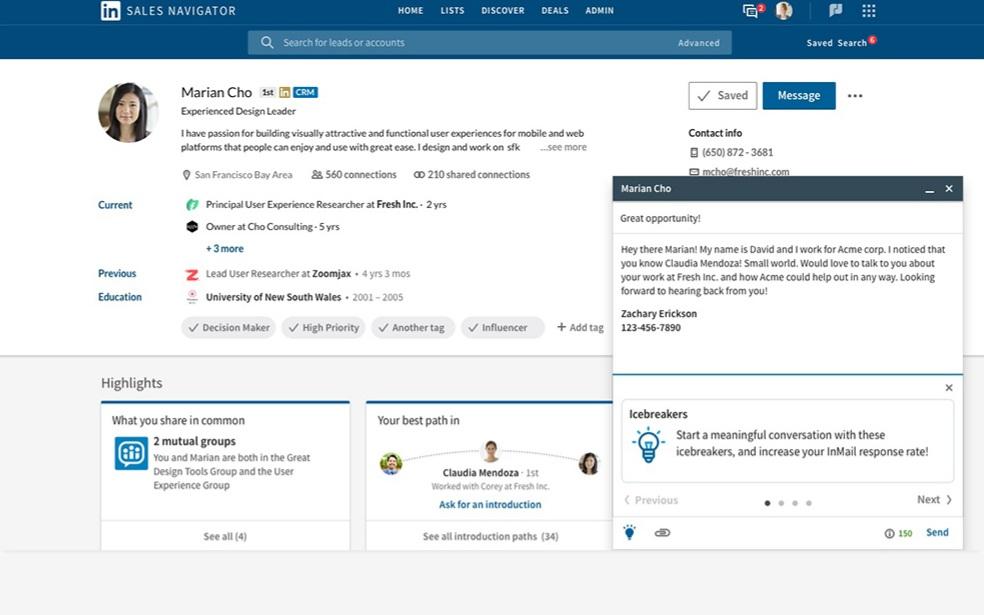This screenshot has width=984, height=615.
Task: Open the messaging inbox icon with badge
Action: click(x=752, y=10)
